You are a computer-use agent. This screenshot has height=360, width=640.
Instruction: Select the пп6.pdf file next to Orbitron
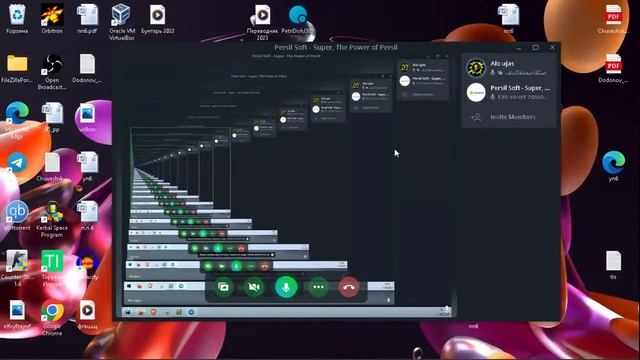pyautogui.click(x=87, y=18)
